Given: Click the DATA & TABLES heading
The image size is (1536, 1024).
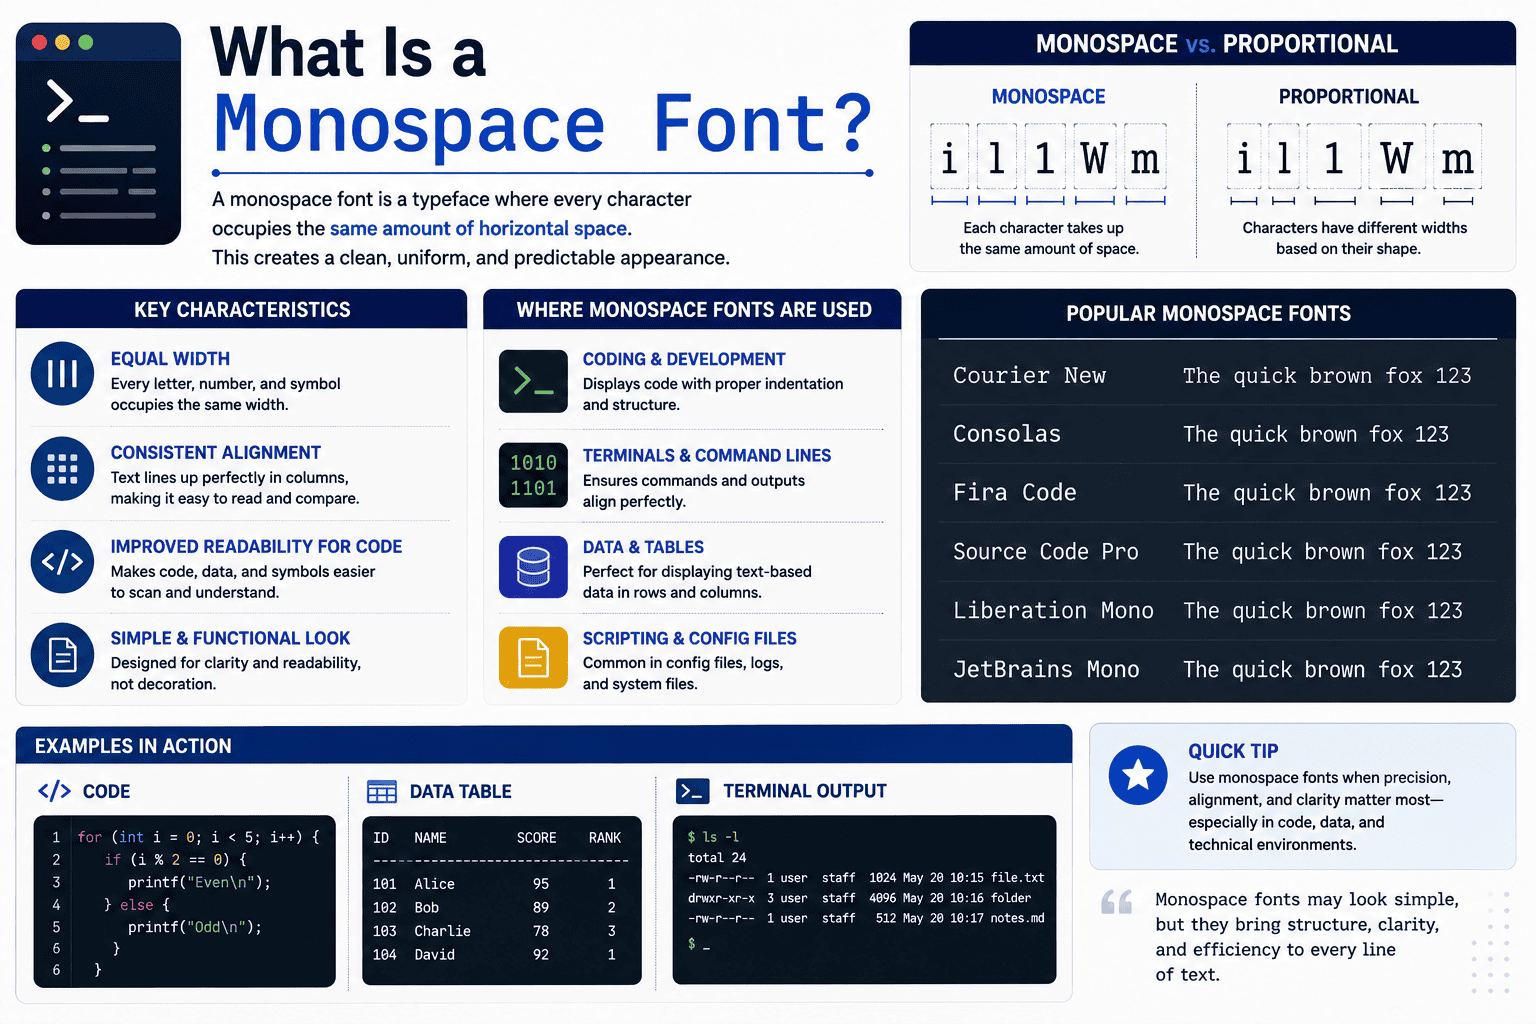Looking at the screenshot, I should click(643, 547).
